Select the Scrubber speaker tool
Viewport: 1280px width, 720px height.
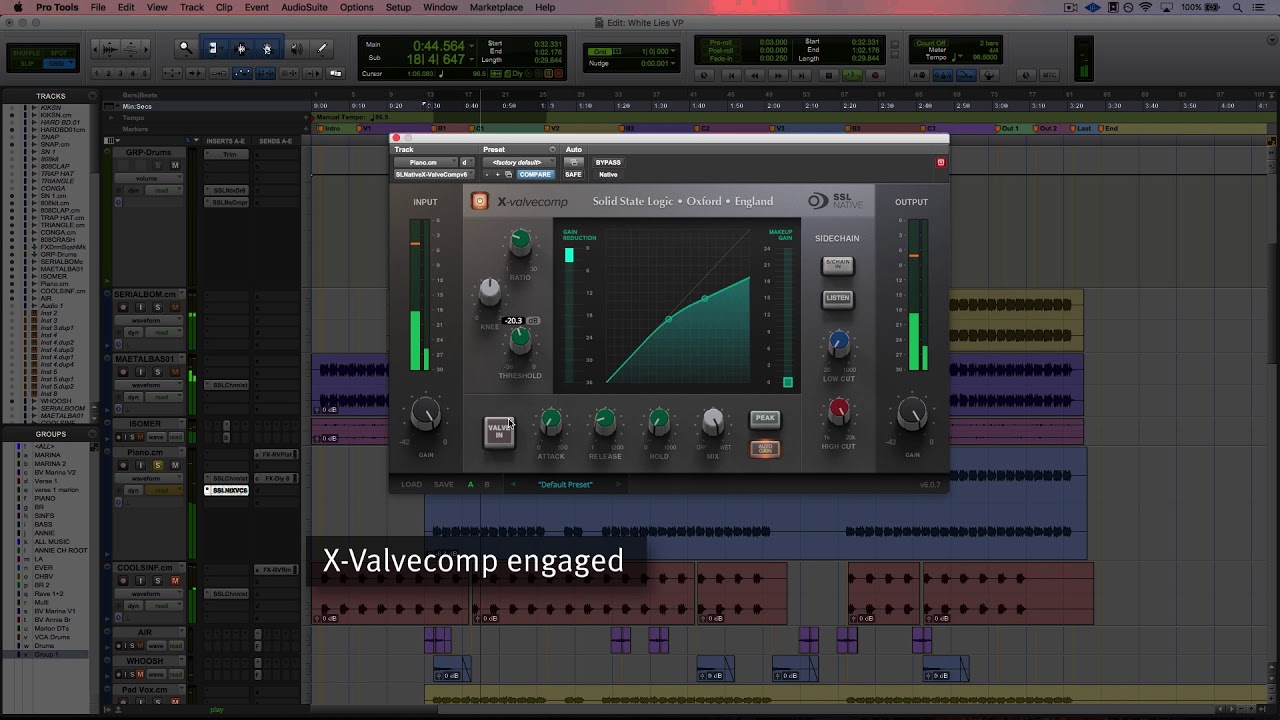coord(295,48)
